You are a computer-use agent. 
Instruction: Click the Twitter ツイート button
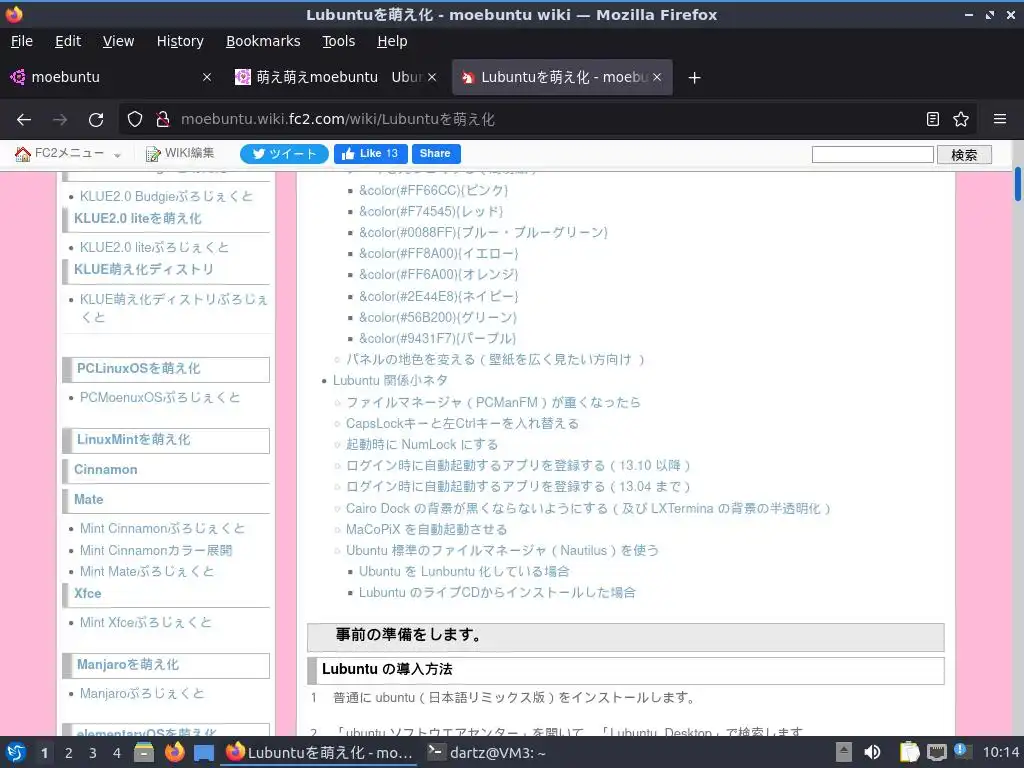[284, 153]
